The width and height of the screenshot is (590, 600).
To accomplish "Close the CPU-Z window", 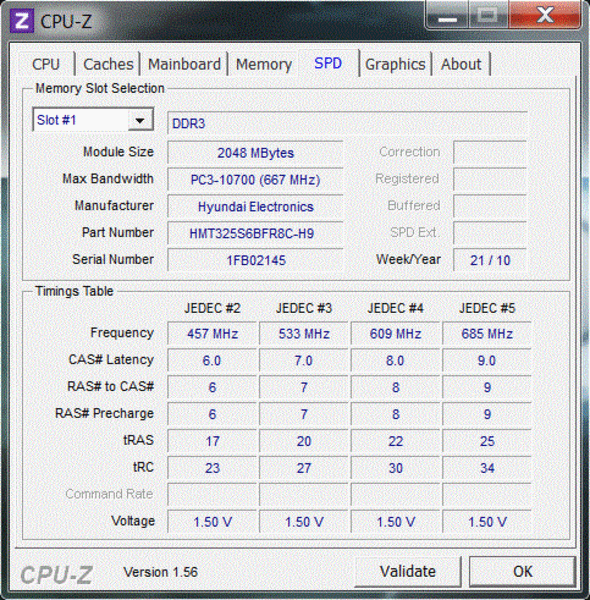I will [545, 15].
